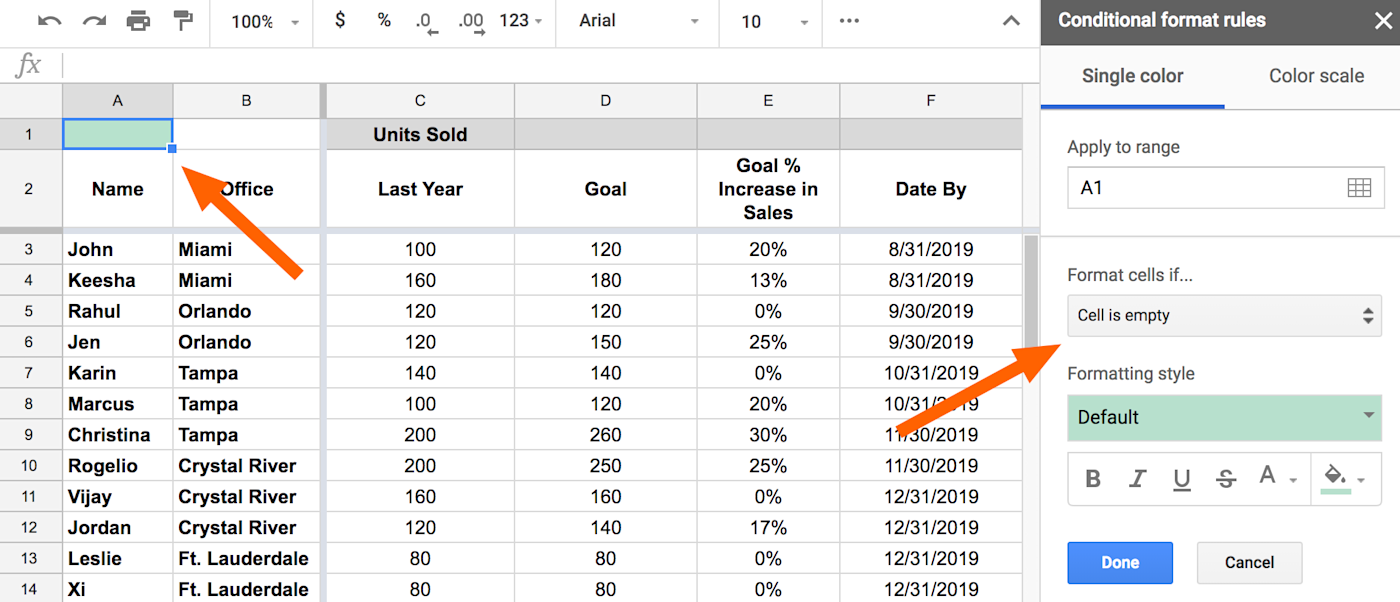Click the Cancel button

1249,563
